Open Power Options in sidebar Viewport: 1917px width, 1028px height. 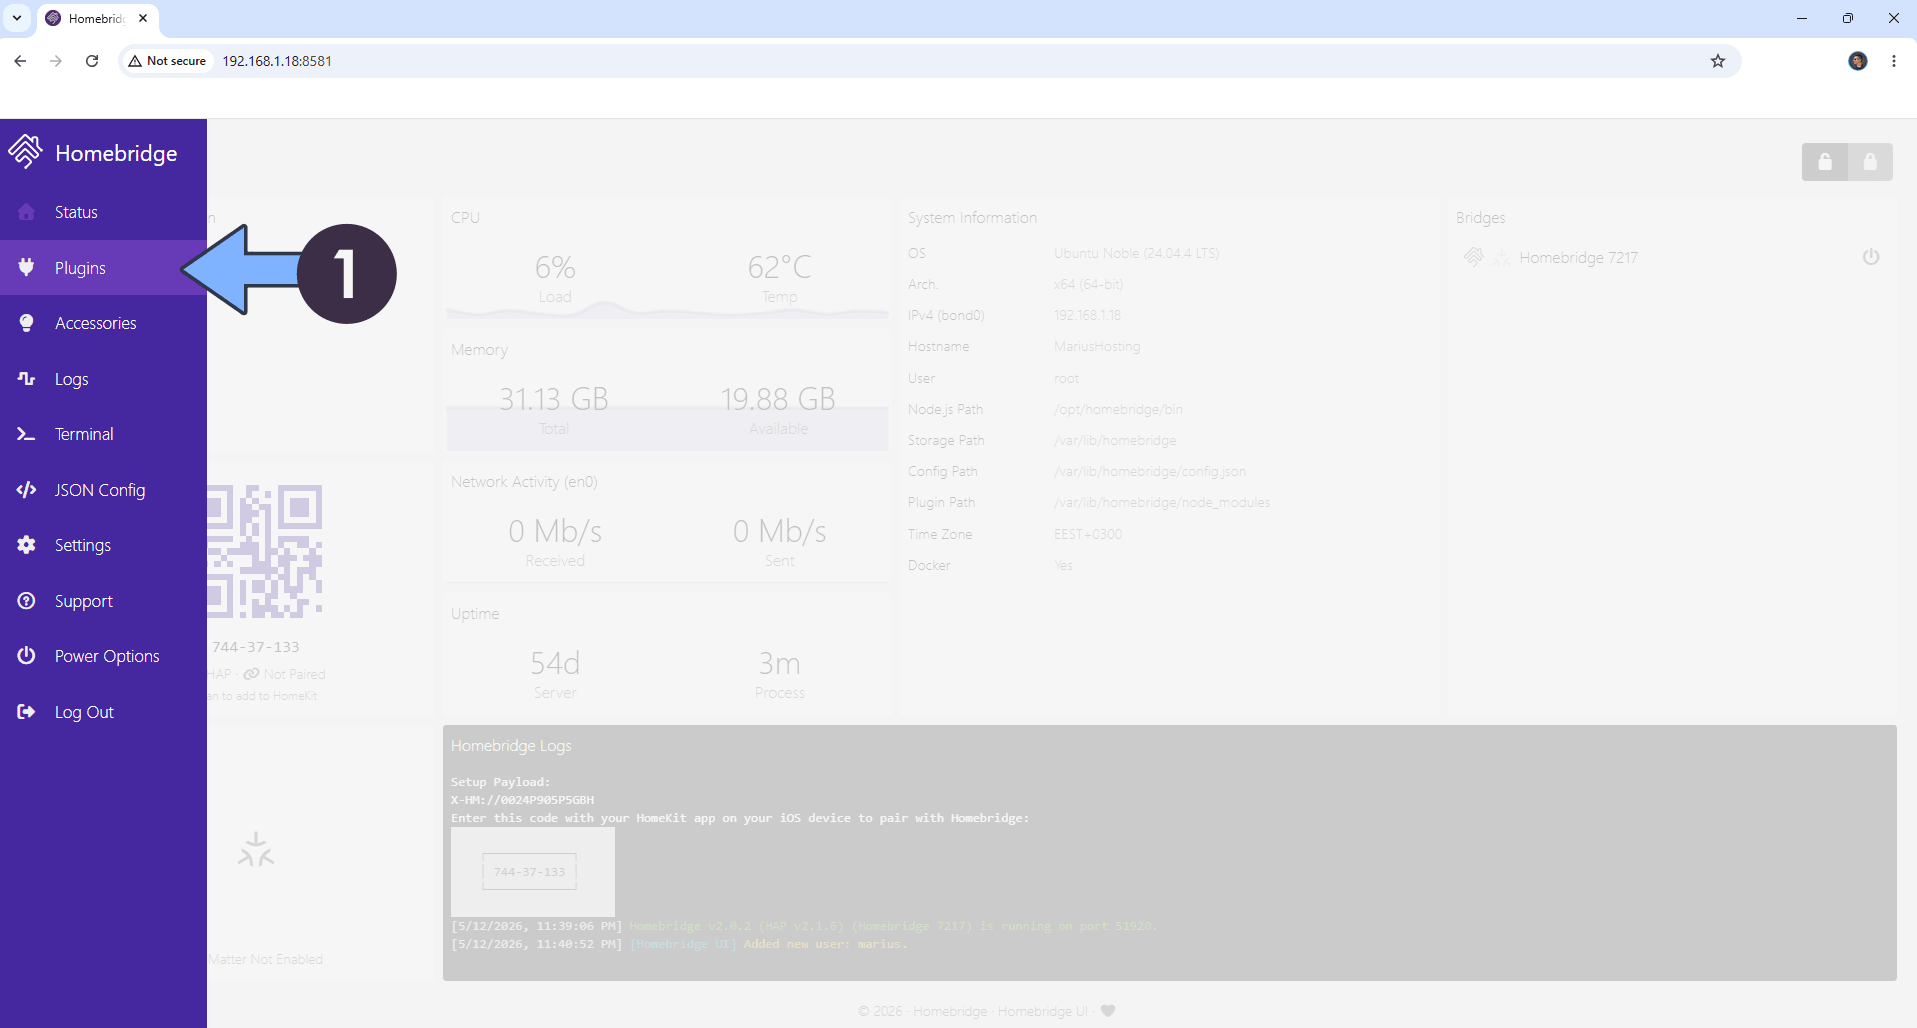tap(103, 656)
